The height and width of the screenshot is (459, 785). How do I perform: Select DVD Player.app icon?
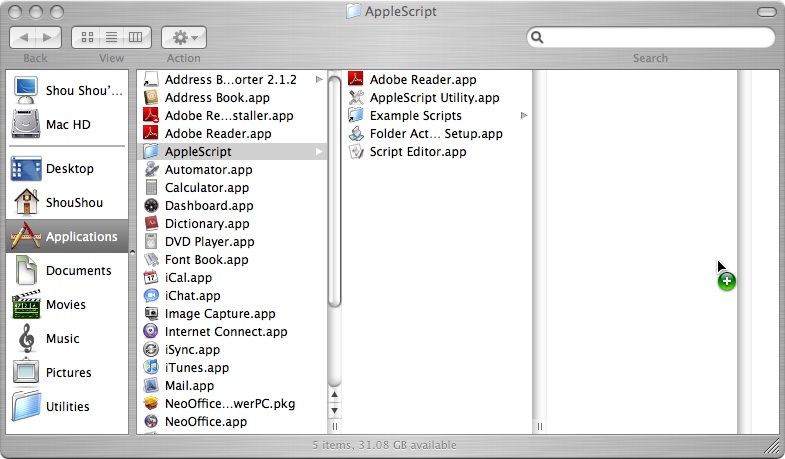coord(151,242)
